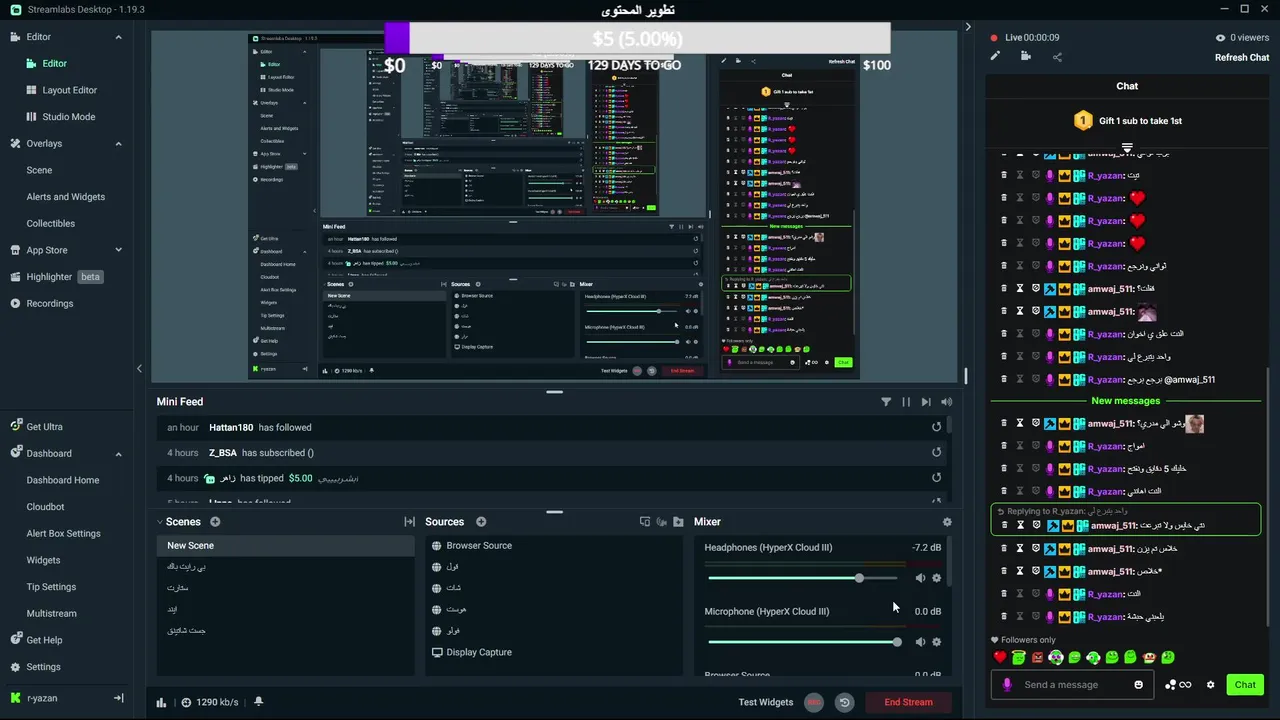Screen dimensions: 1280x720
Task: Open Studio Mode in sidebar
Action: [x=69, y=117]
